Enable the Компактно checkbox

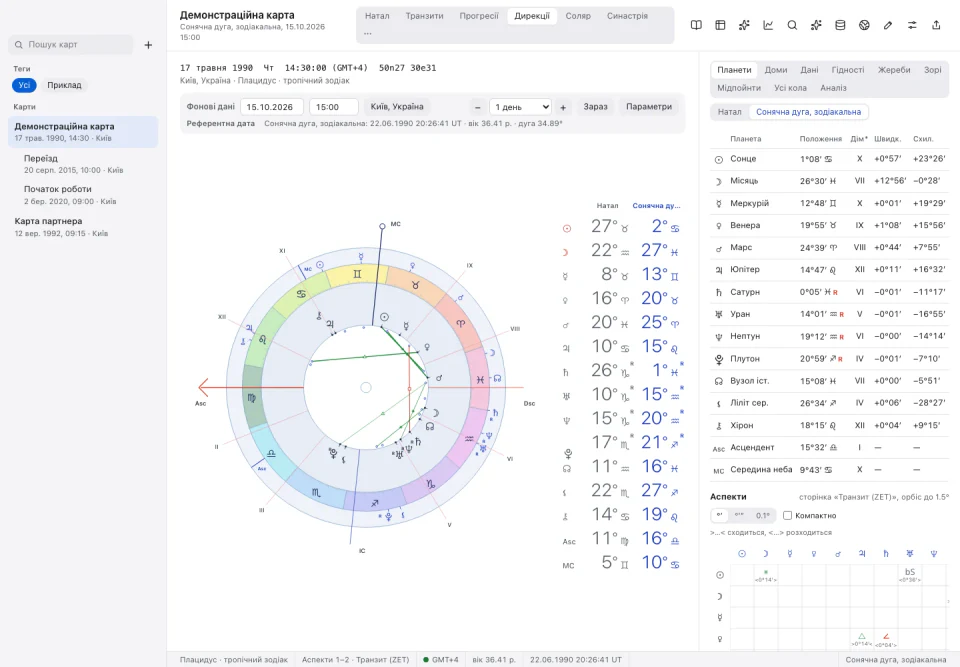click(787, 515)
